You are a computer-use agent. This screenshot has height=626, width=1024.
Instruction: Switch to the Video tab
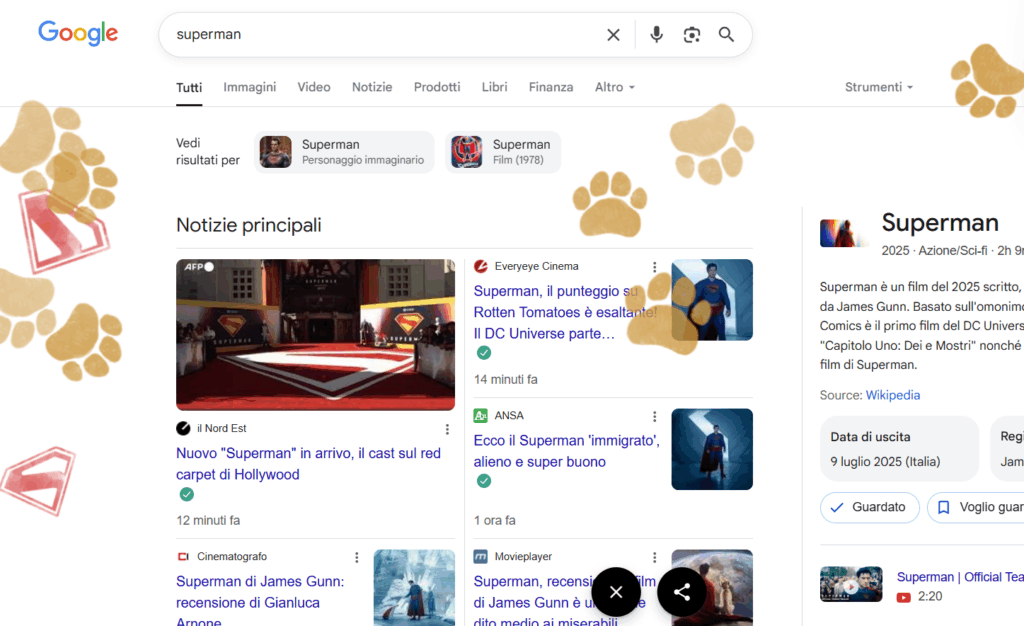[x=313, y=87]
